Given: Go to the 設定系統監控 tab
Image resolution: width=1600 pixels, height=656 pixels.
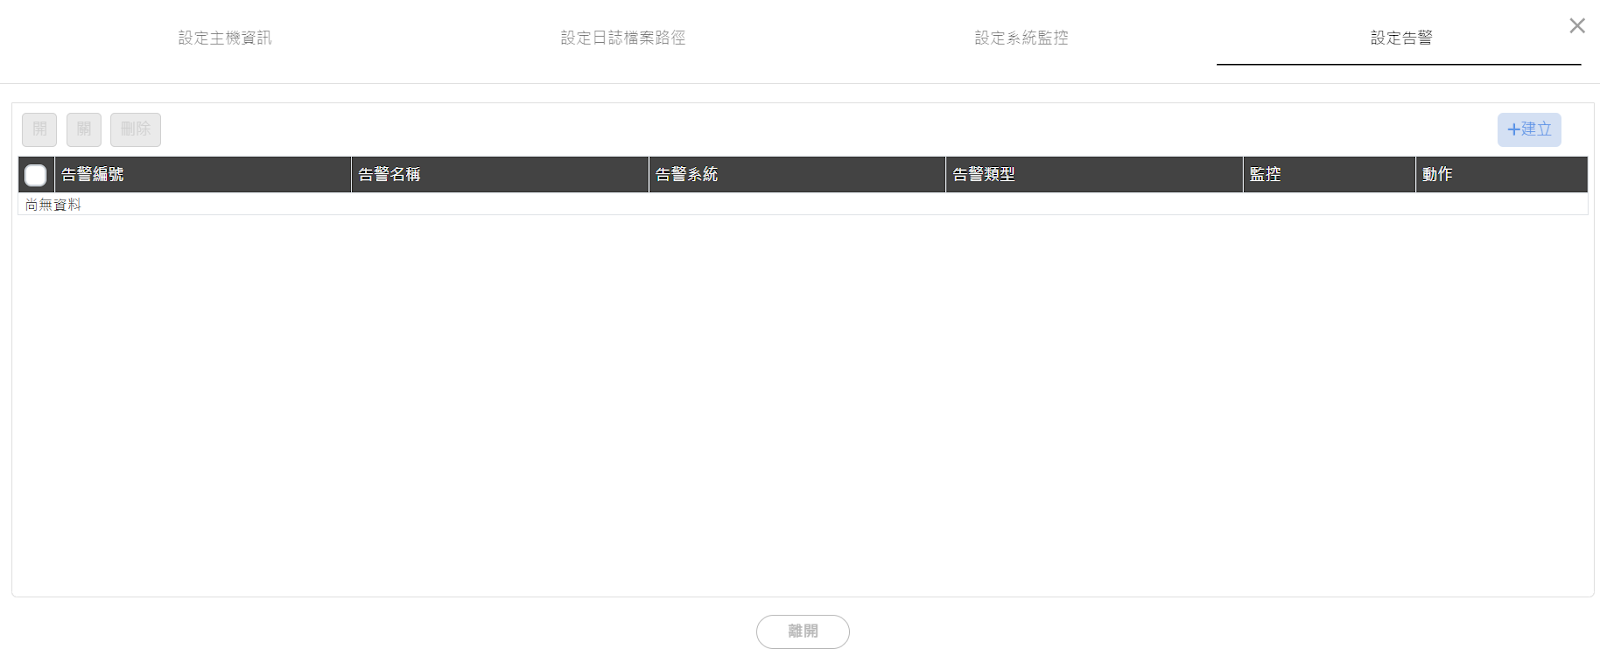Looking at the screenshot, I should [x=1022, y=38].
